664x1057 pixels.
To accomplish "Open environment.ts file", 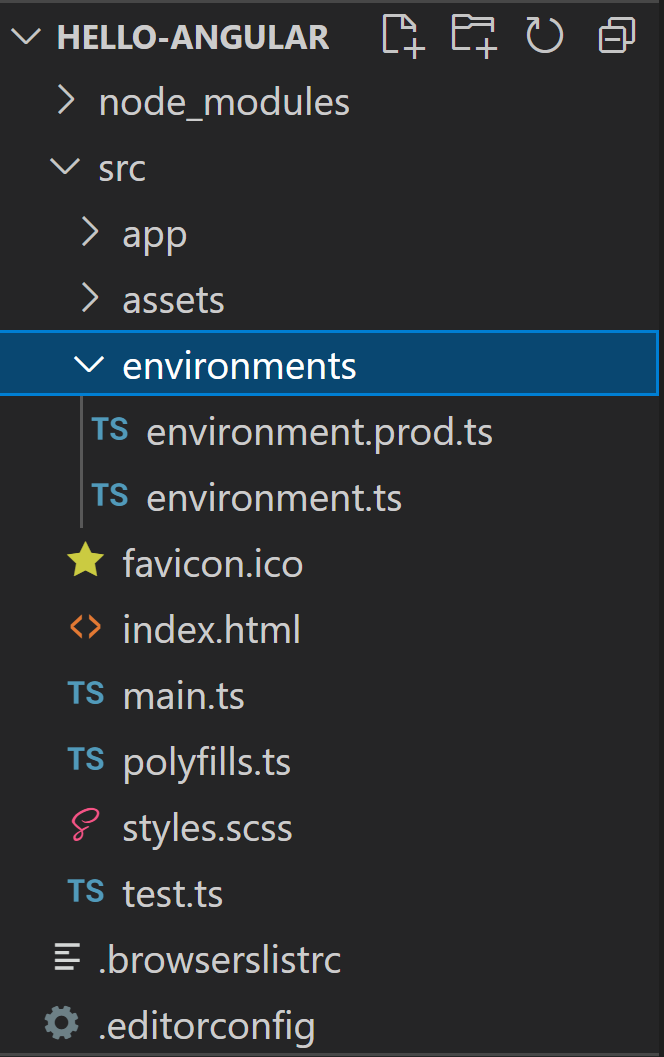I will pos(274,499).
